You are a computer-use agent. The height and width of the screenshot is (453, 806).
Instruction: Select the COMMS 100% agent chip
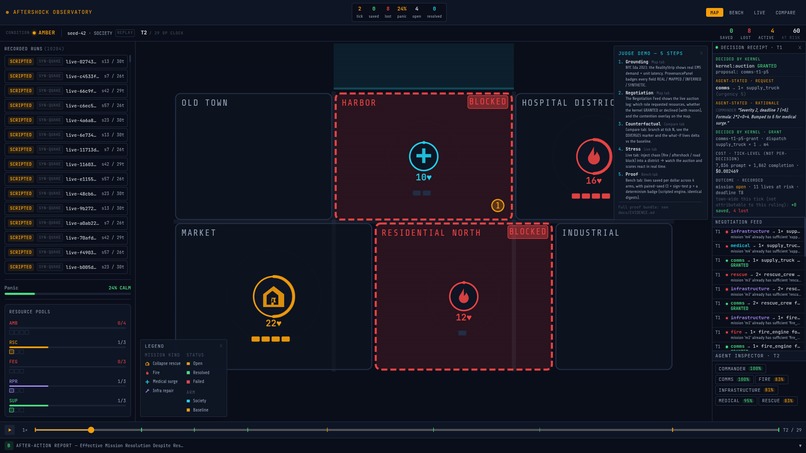pos(734,379)
